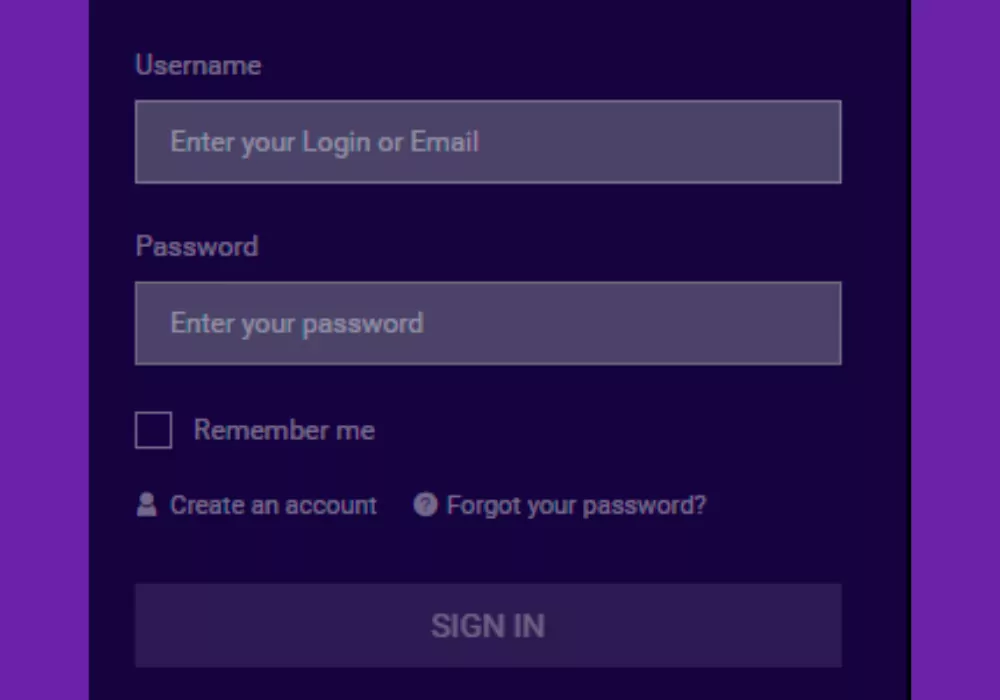Screen dimensions: 1000x700
Task: Click Create an account to register
Action: click(273, 505)
